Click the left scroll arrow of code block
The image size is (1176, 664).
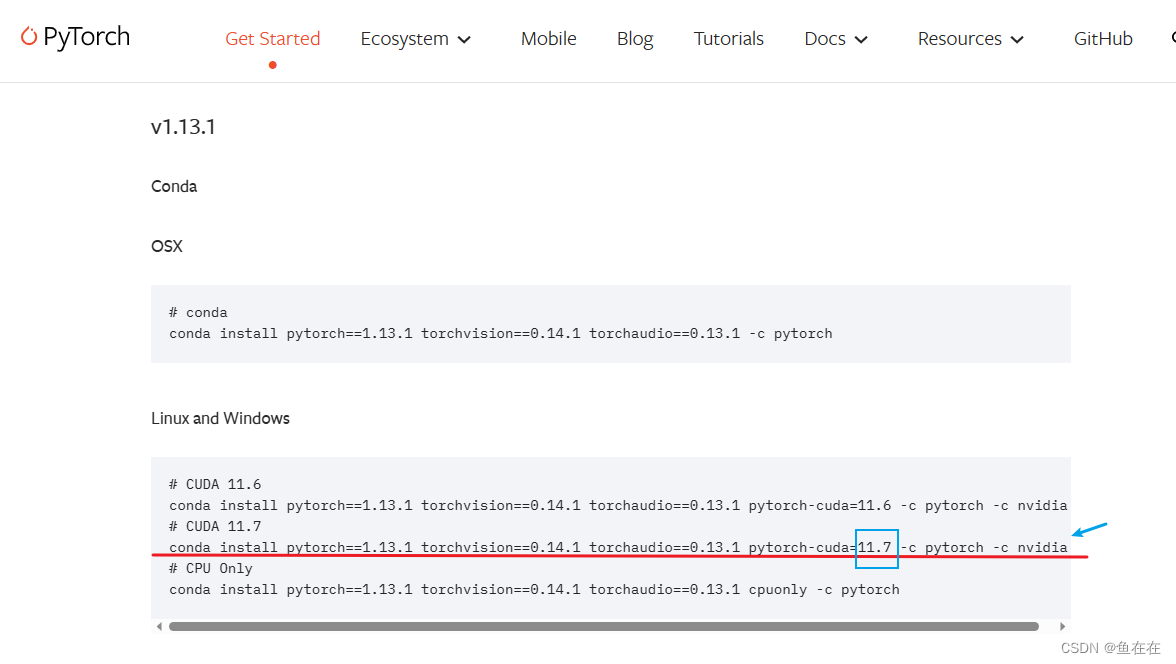click(x=160, y=626)
